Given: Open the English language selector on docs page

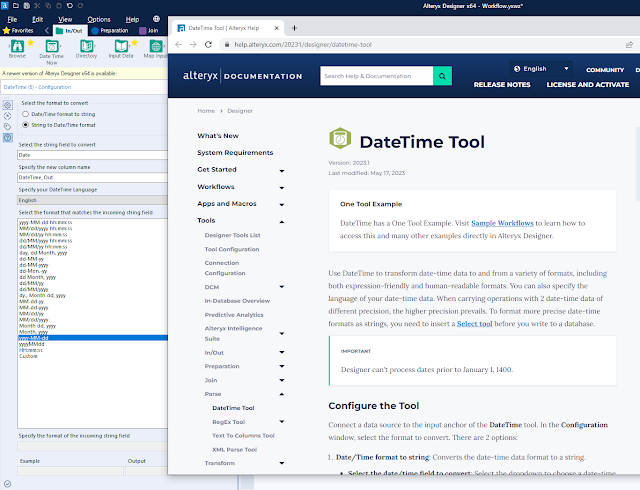Looking at the screenshot, I should (541, 69).
